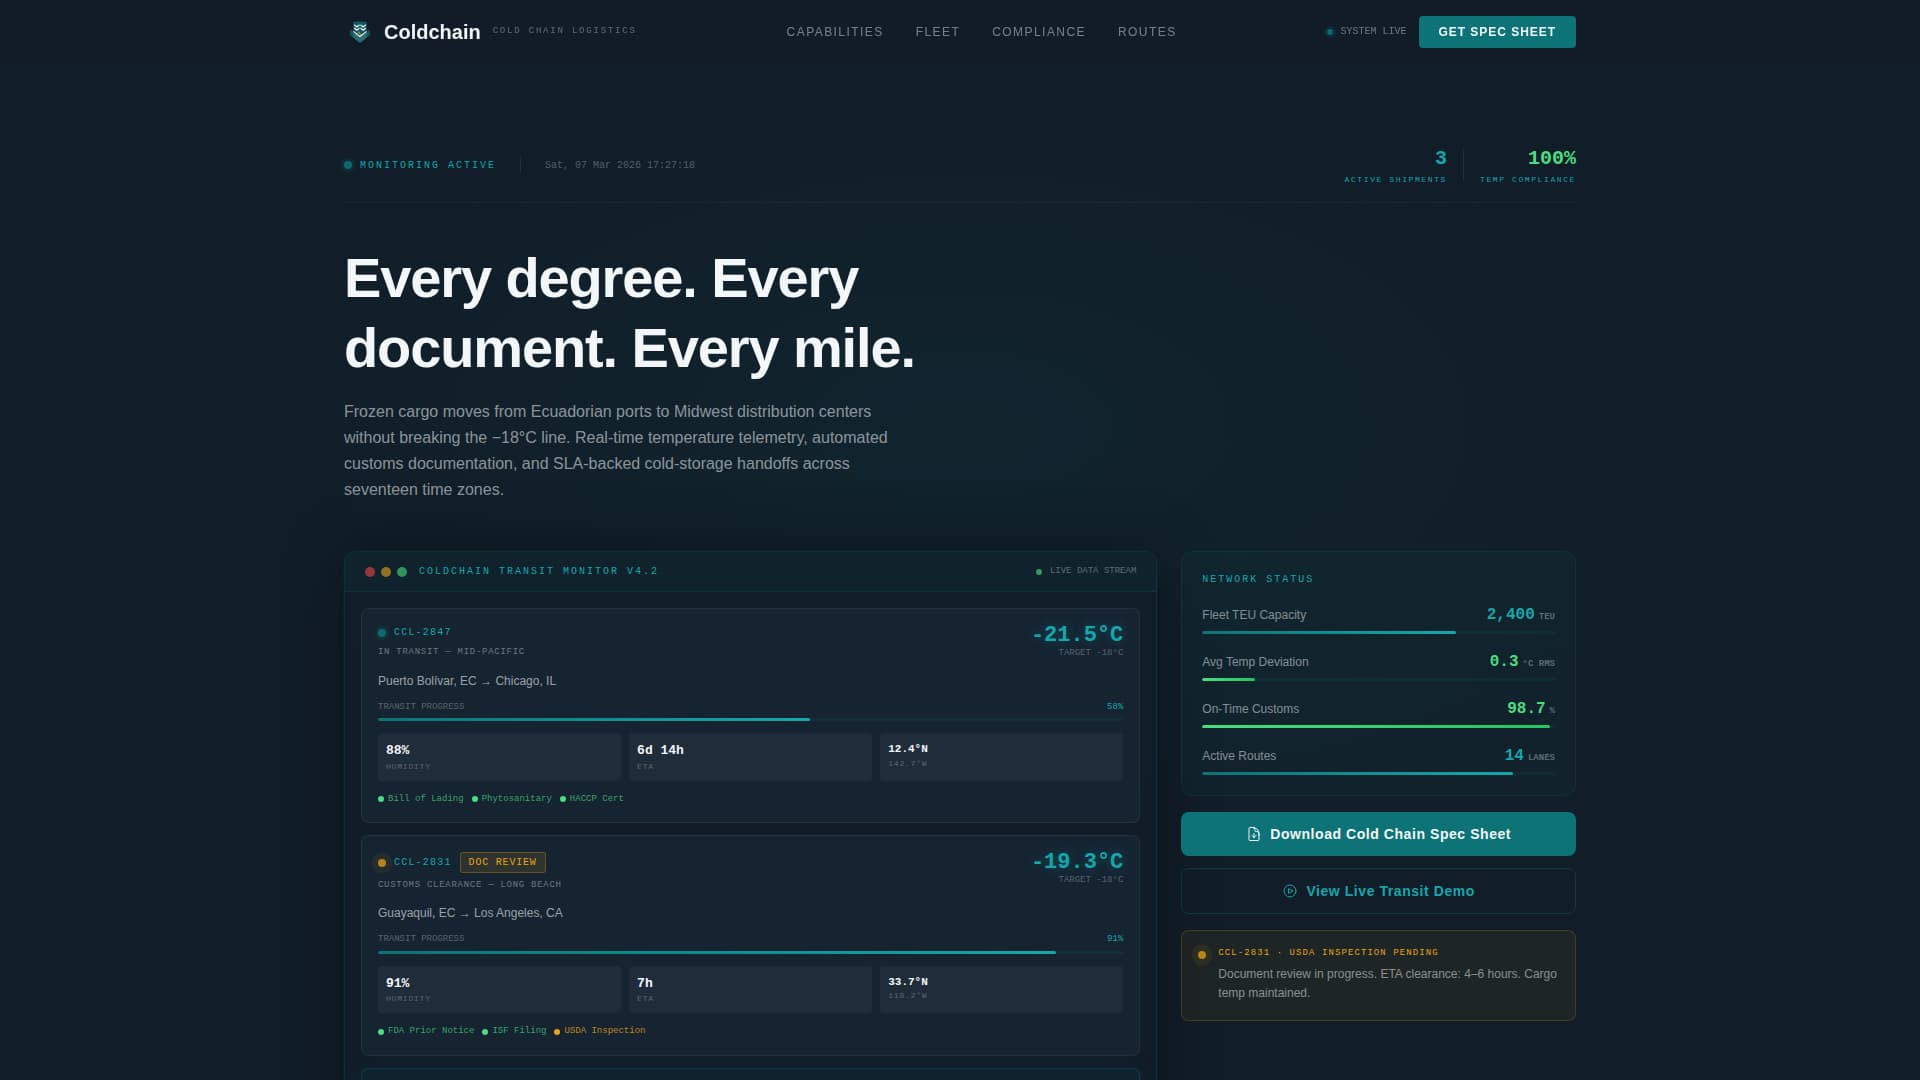Click the Phytosanitary document tag

coord(512,799)
